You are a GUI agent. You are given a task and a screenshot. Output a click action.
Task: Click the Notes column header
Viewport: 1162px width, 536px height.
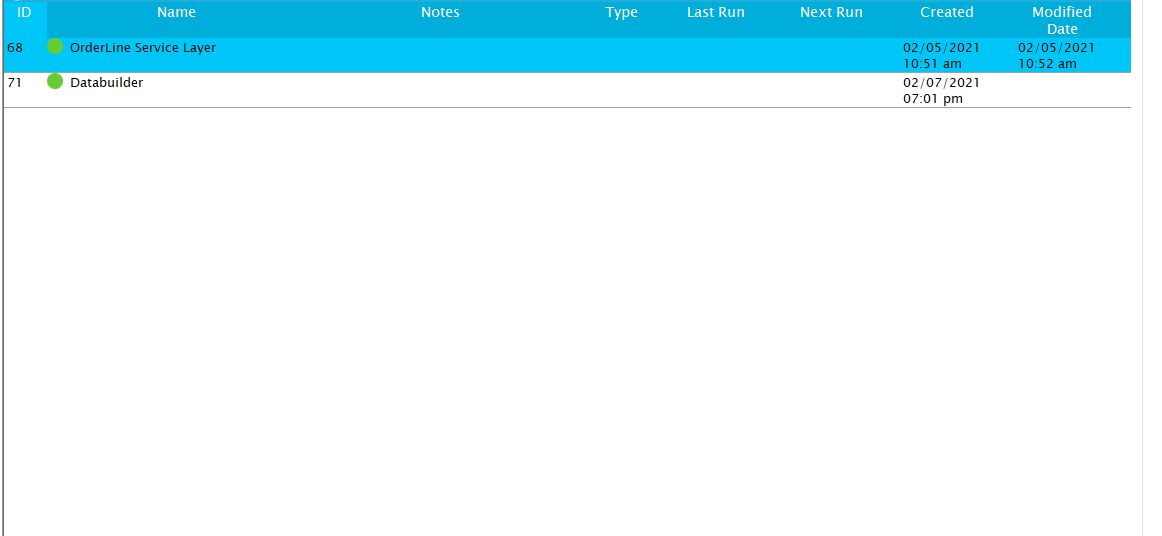tap(440, 13)
